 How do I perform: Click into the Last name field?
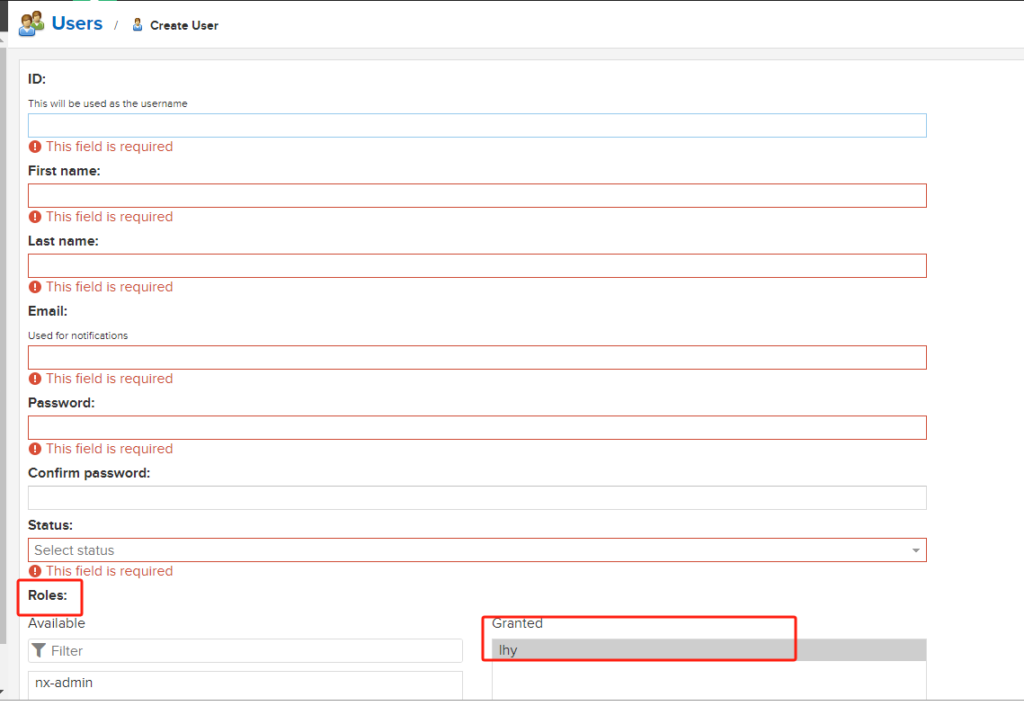pyautogui.click(x=477, y=266)
